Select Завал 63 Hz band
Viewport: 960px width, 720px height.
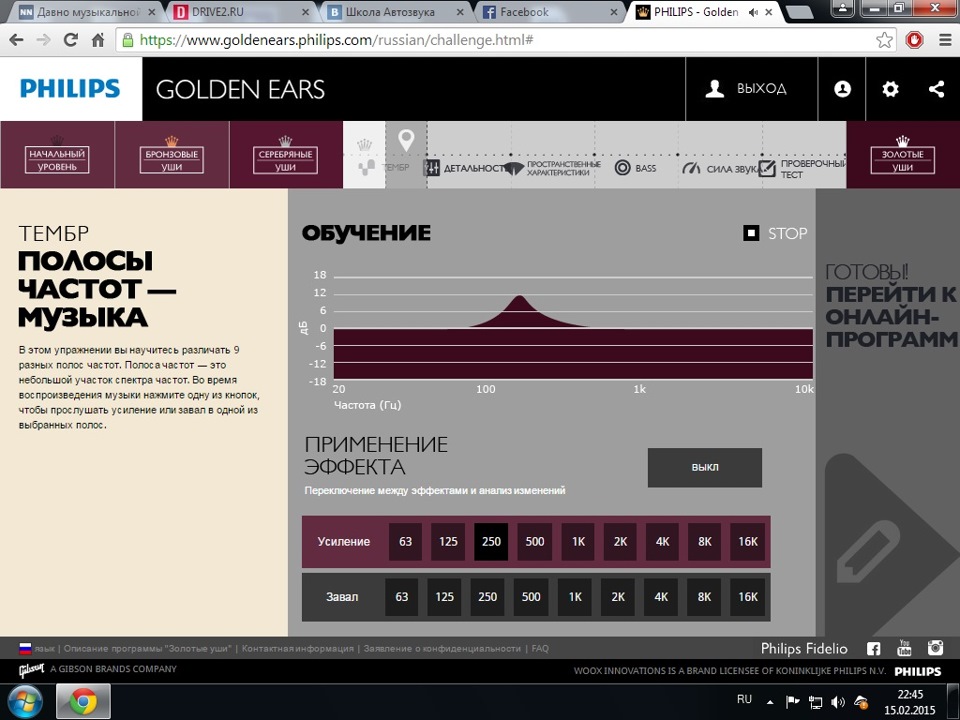[x=402, y=597]
